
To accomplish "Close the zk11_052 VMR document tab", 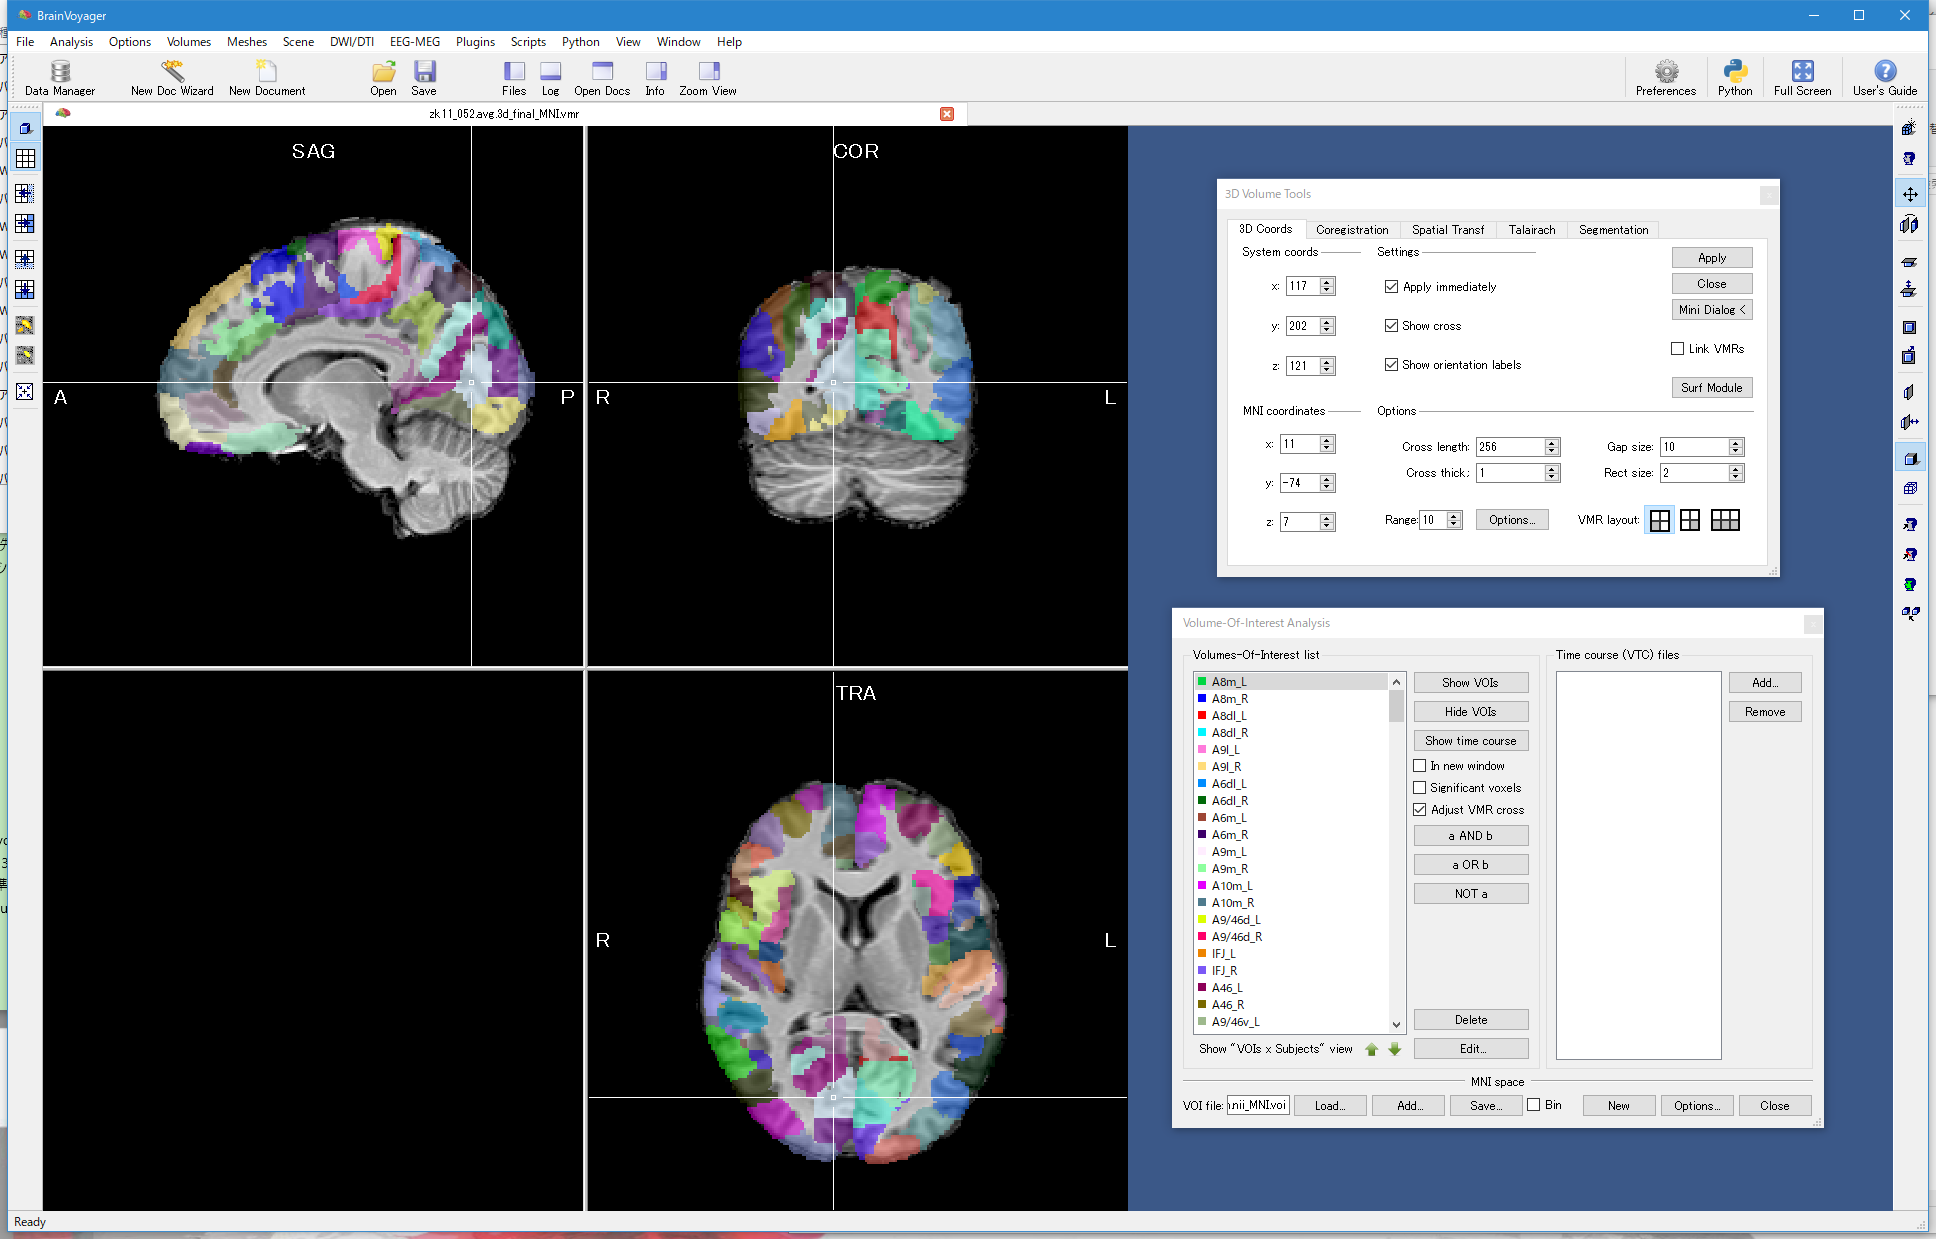I will [947, 114].
